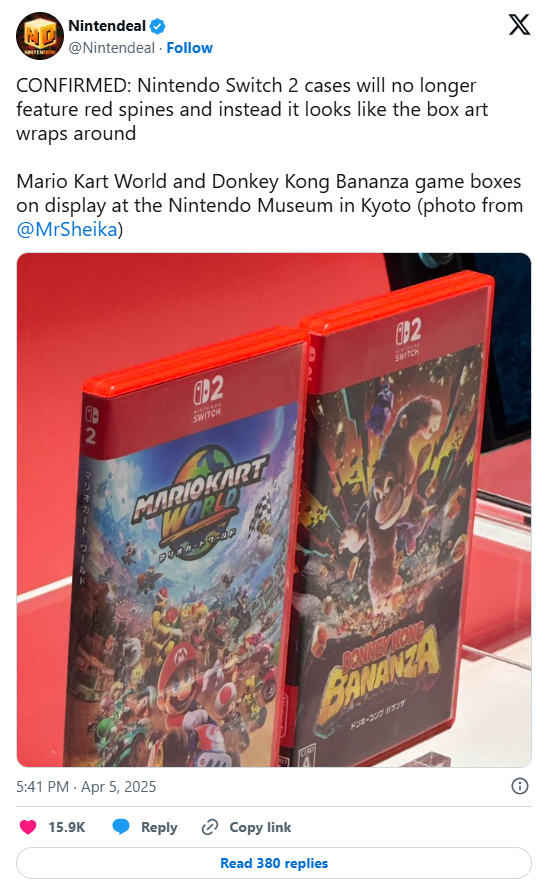
Task: Click the Reply text label
Action: (x=159, y=827)
